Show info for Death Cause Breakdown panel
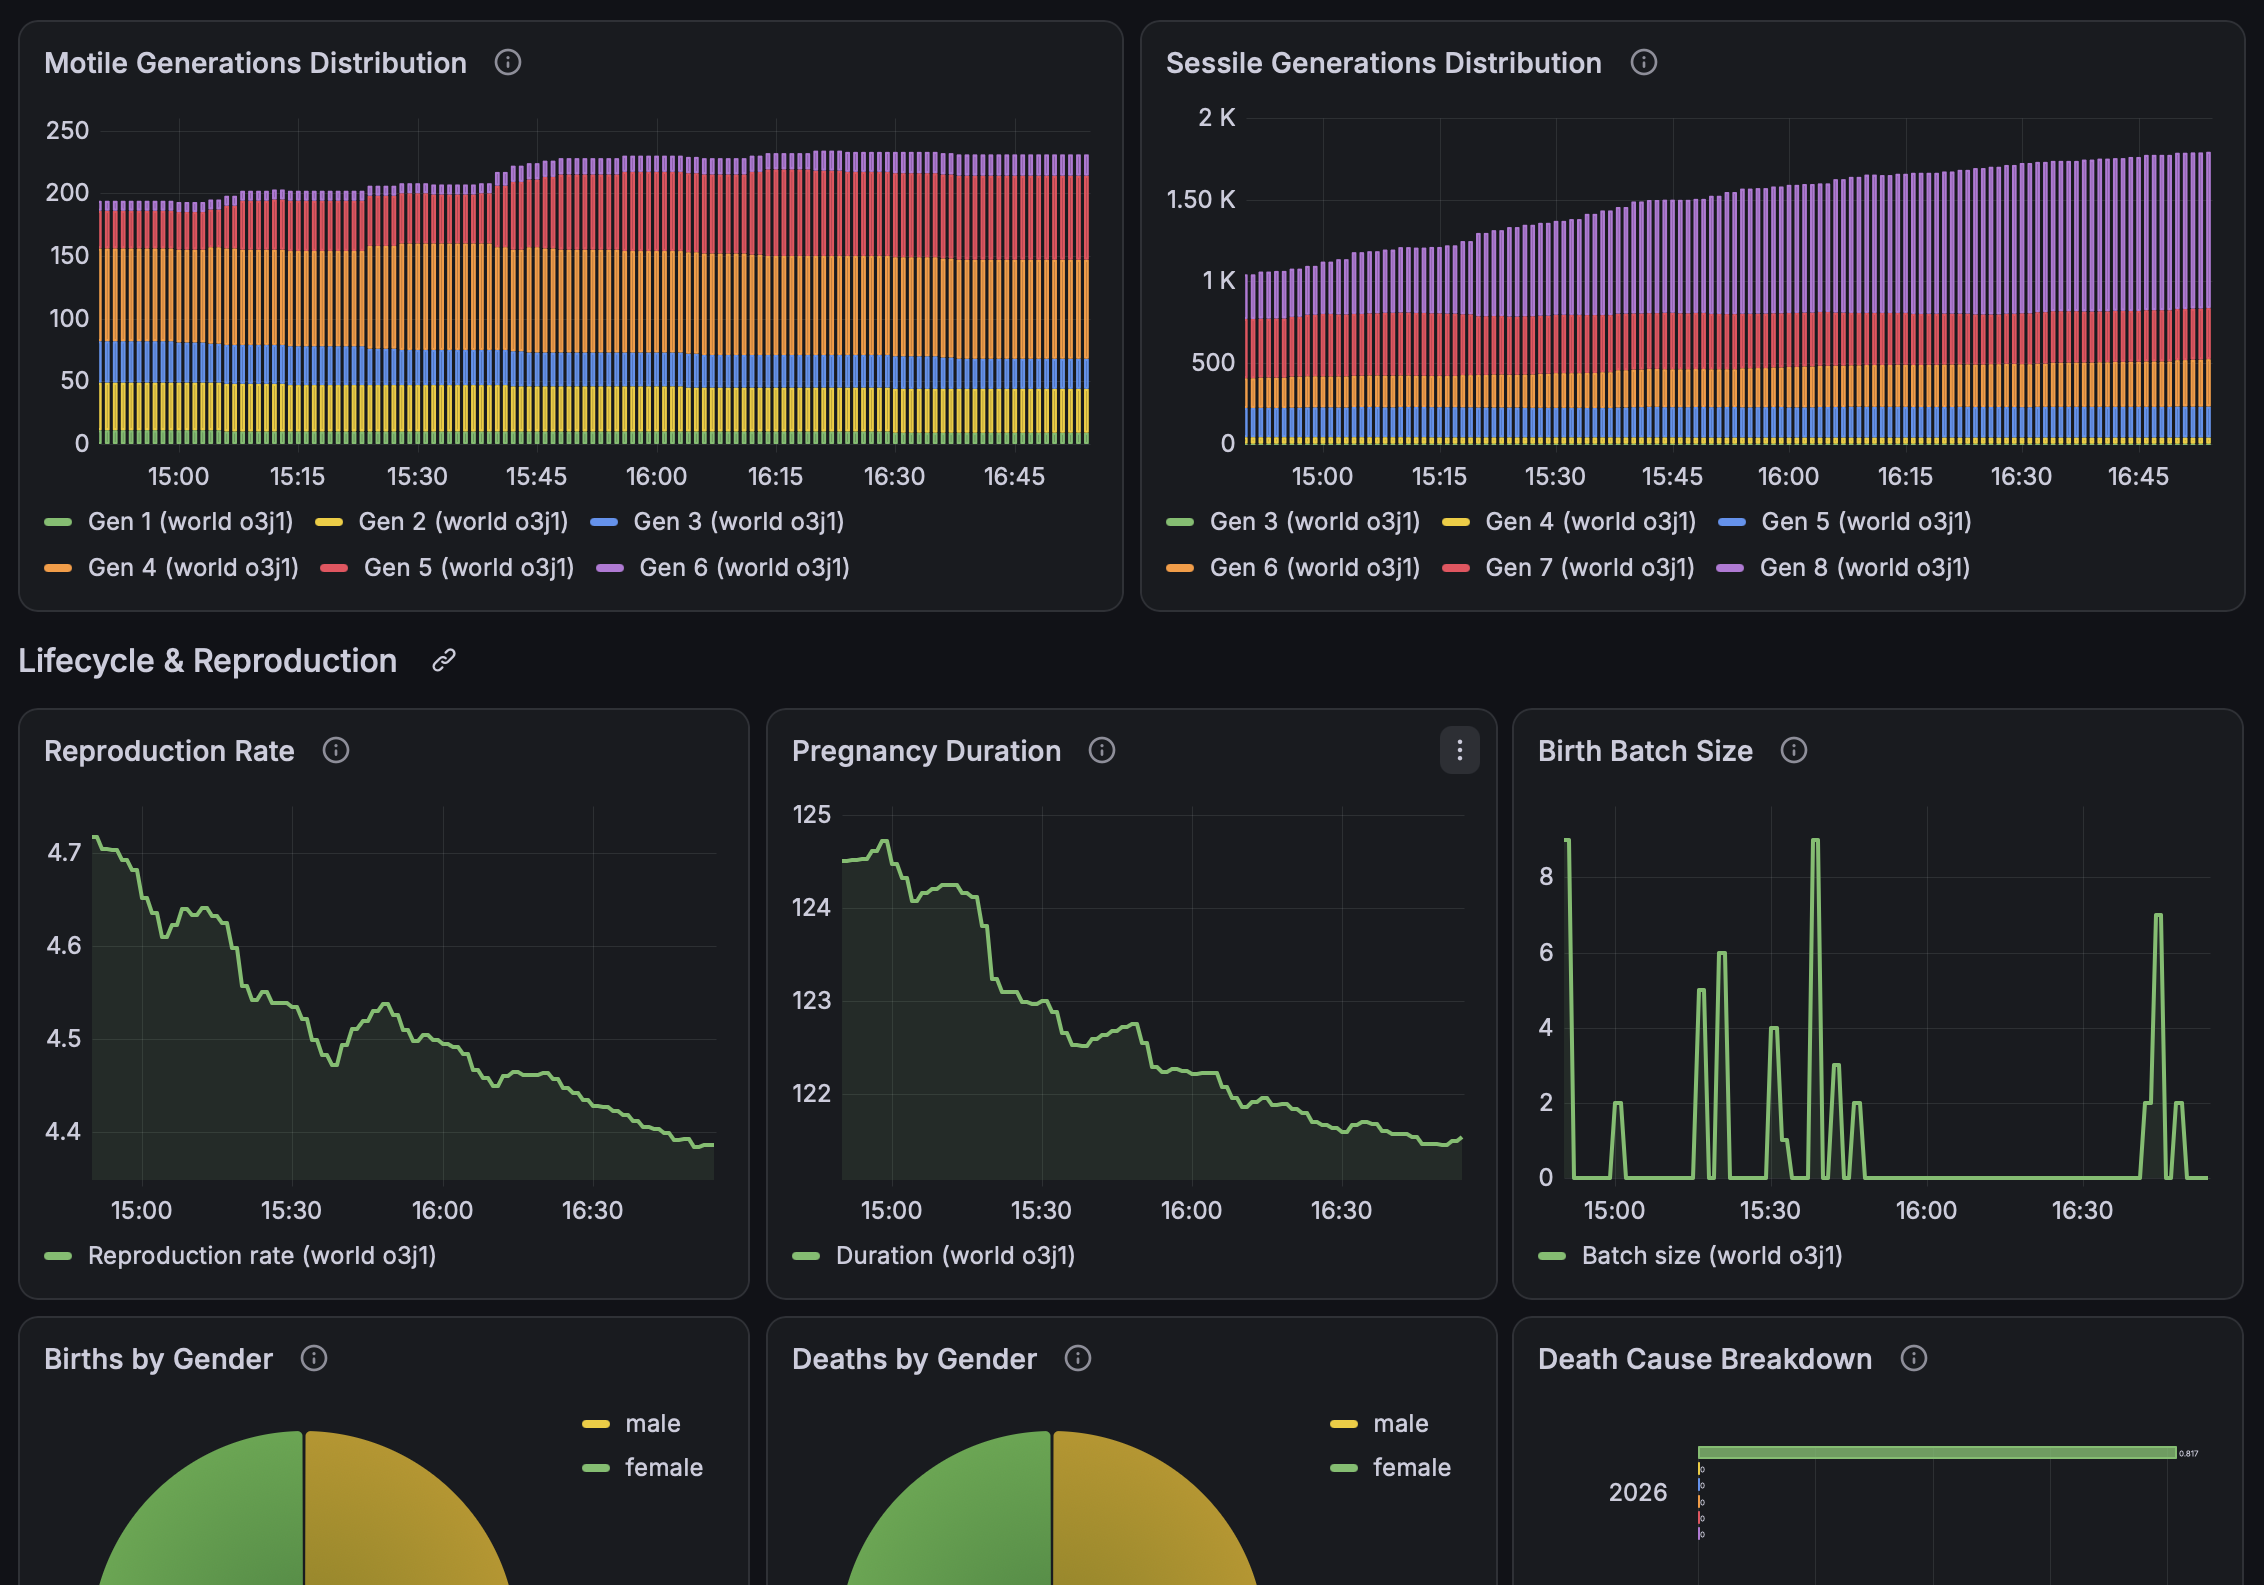This screenshot has height=1585, width=2264. [1914, 1358]
